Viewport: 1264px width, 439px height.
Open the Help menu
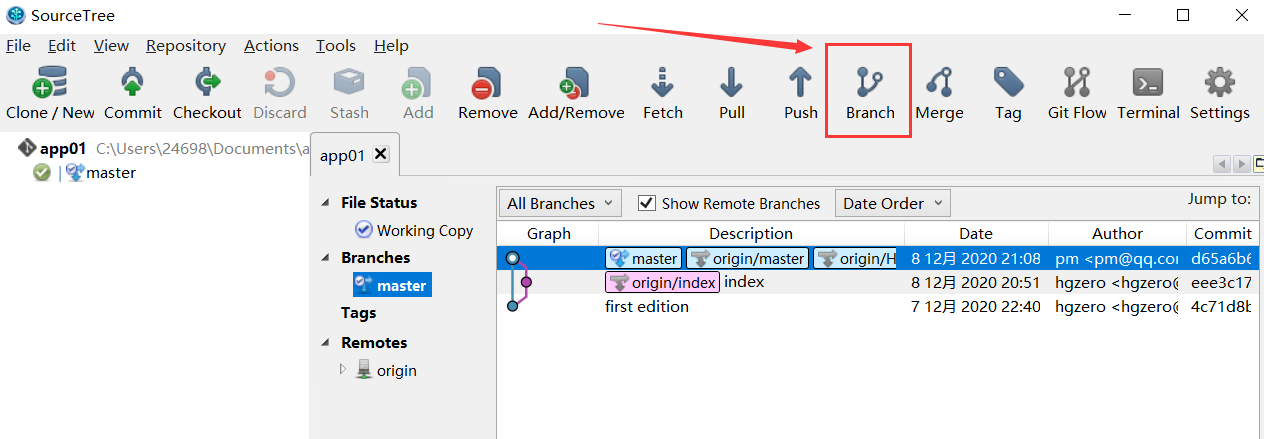pyautogui.click(x=391, y=45)
